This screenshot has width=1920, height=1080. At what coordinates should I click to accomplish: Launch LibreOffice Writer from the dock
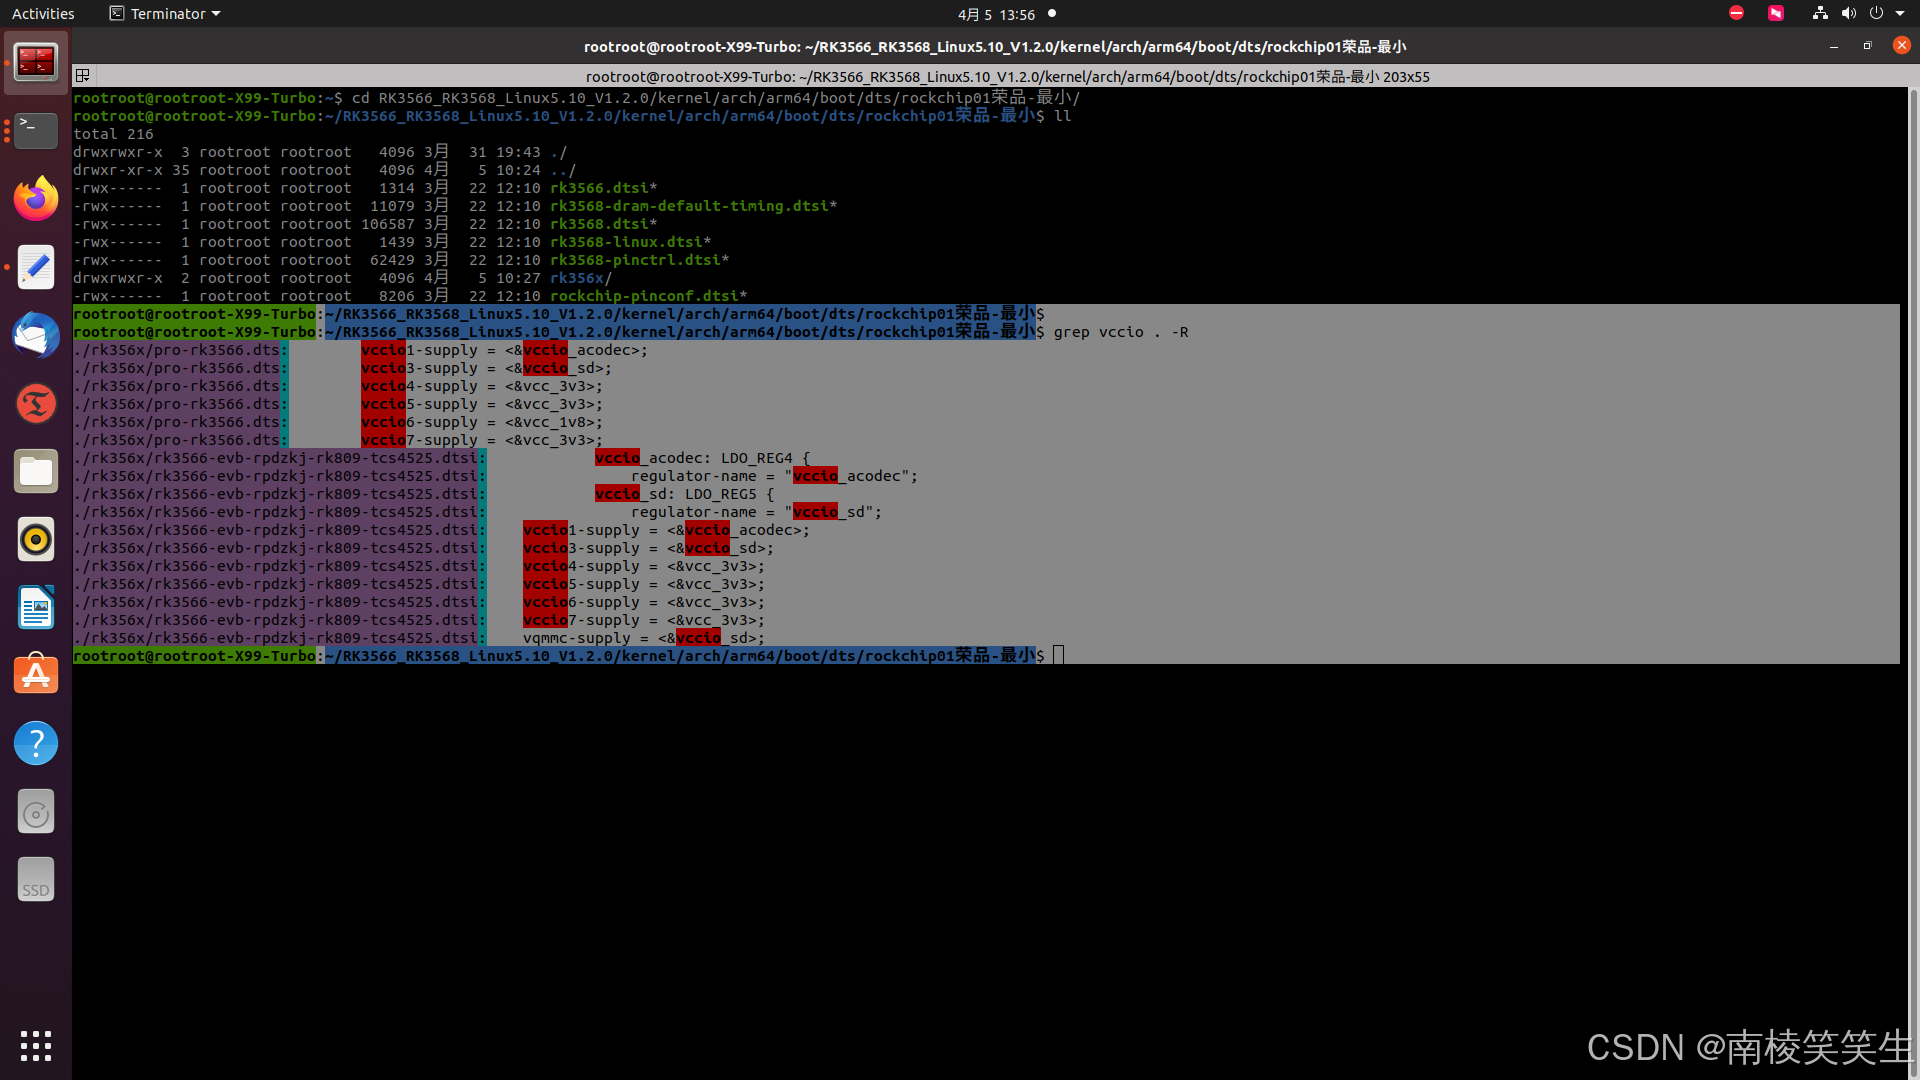tap(36, 608)
